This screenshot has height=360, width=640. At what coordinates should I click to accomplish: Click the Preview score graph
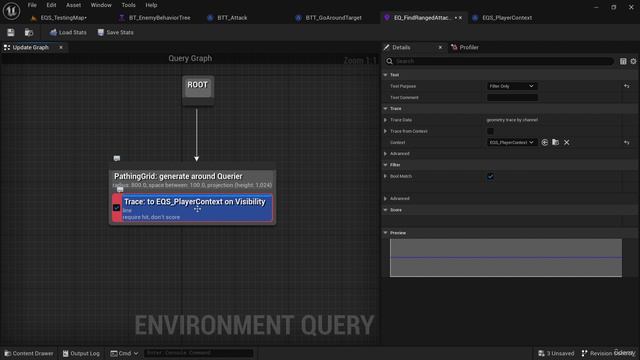coord(506,258)
